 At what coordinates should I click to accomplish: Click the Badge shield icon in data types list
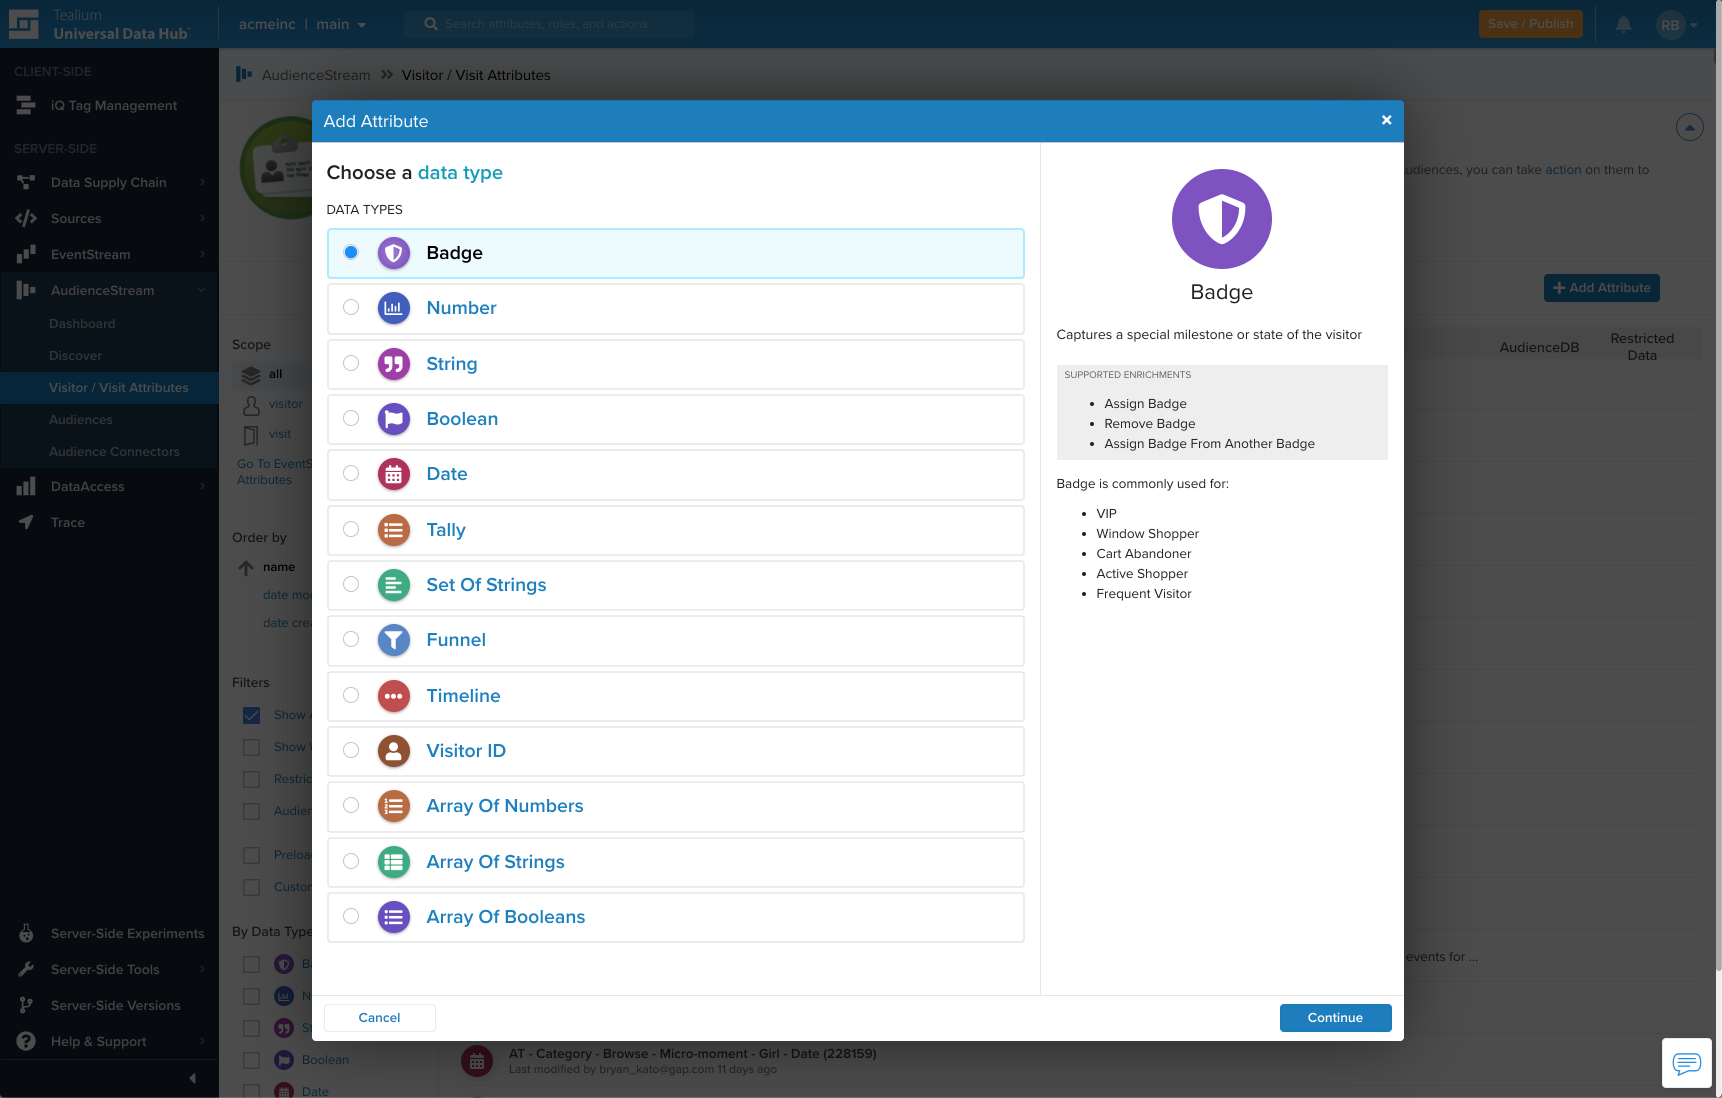394,253
